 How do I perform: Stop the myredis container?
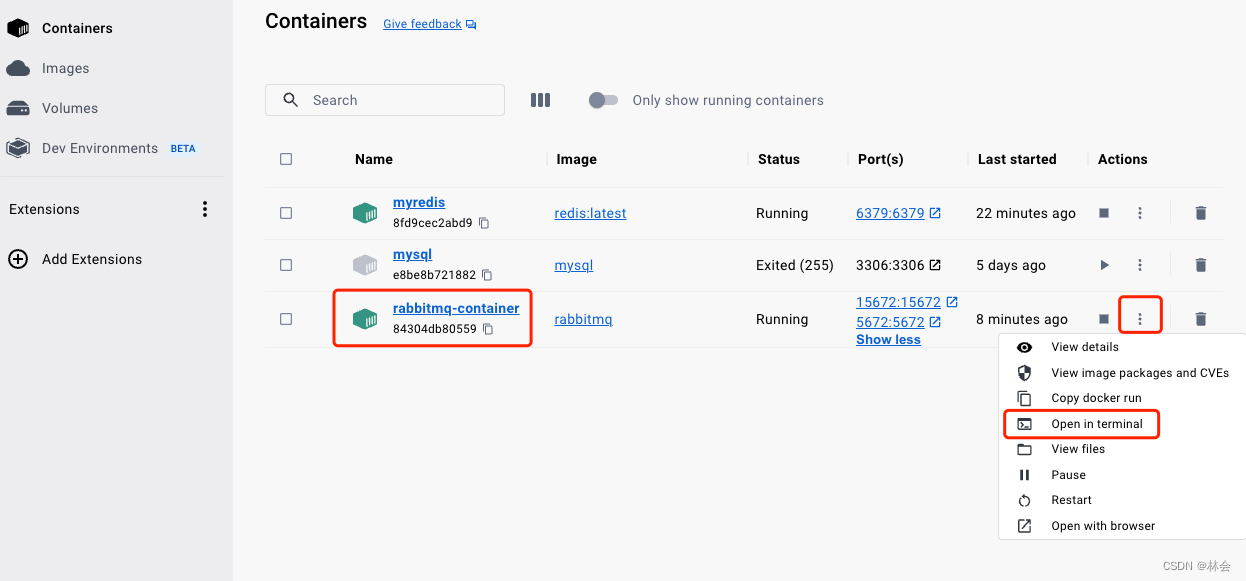click(x=1104, y=213)
